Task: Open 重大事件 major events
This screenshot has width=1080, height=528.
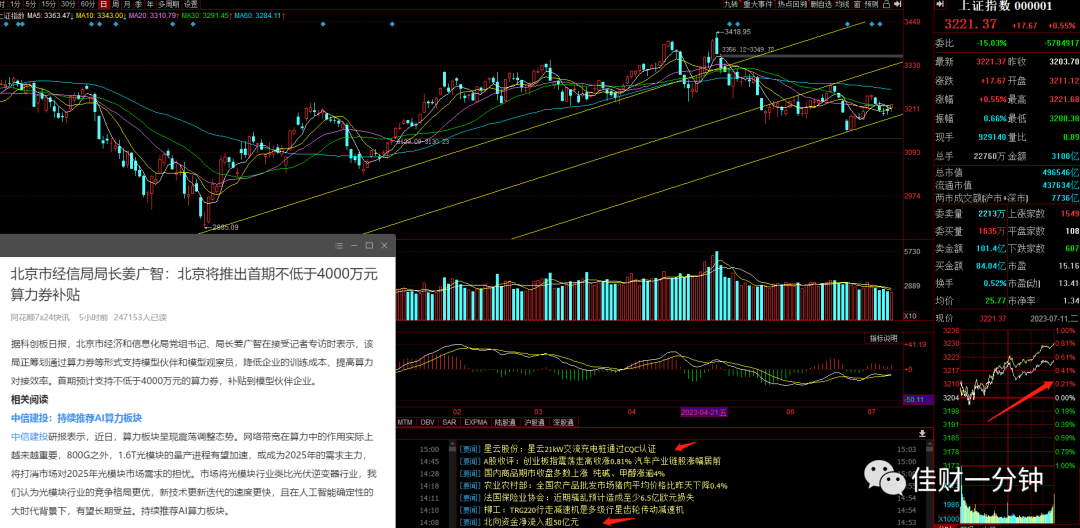Action: 758,4
